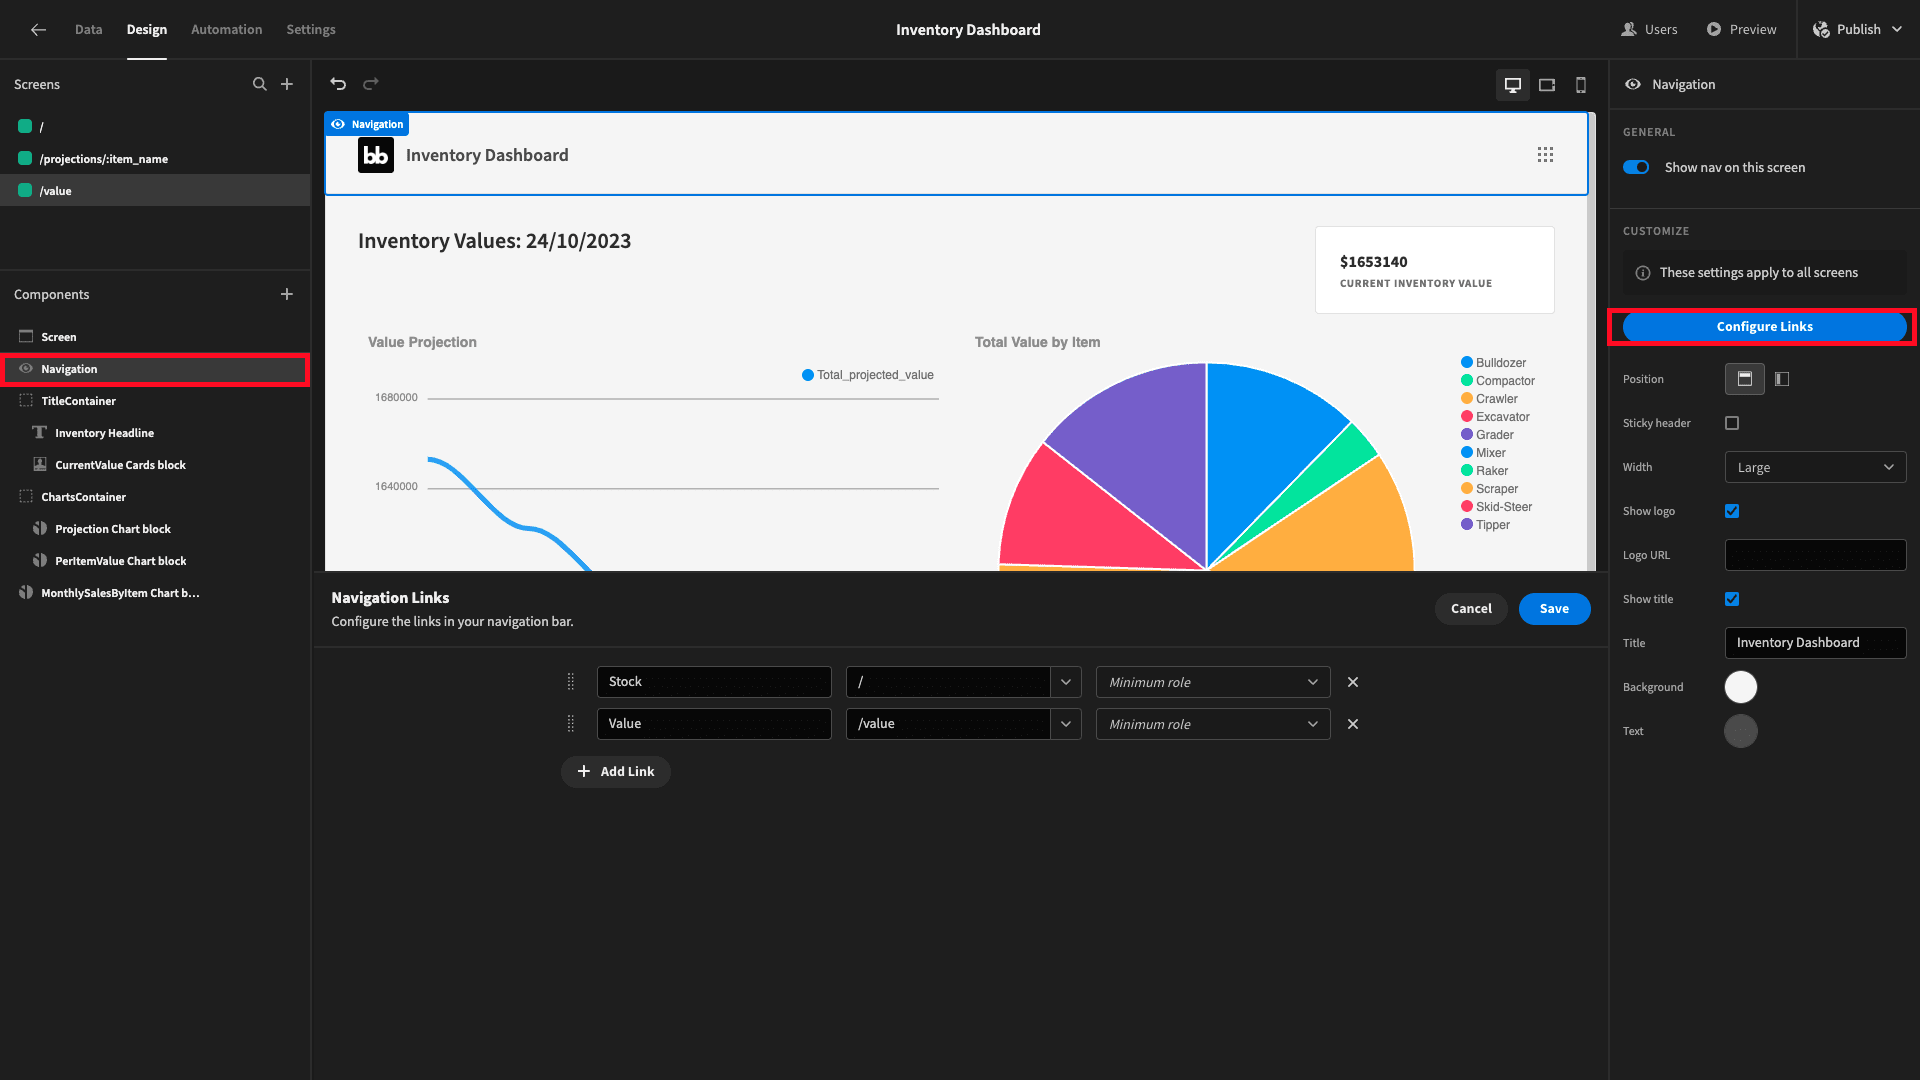The height and width of the screenshot is (1080, 1920).
Task: Save the navigation links
Action: pos(1555,609)
